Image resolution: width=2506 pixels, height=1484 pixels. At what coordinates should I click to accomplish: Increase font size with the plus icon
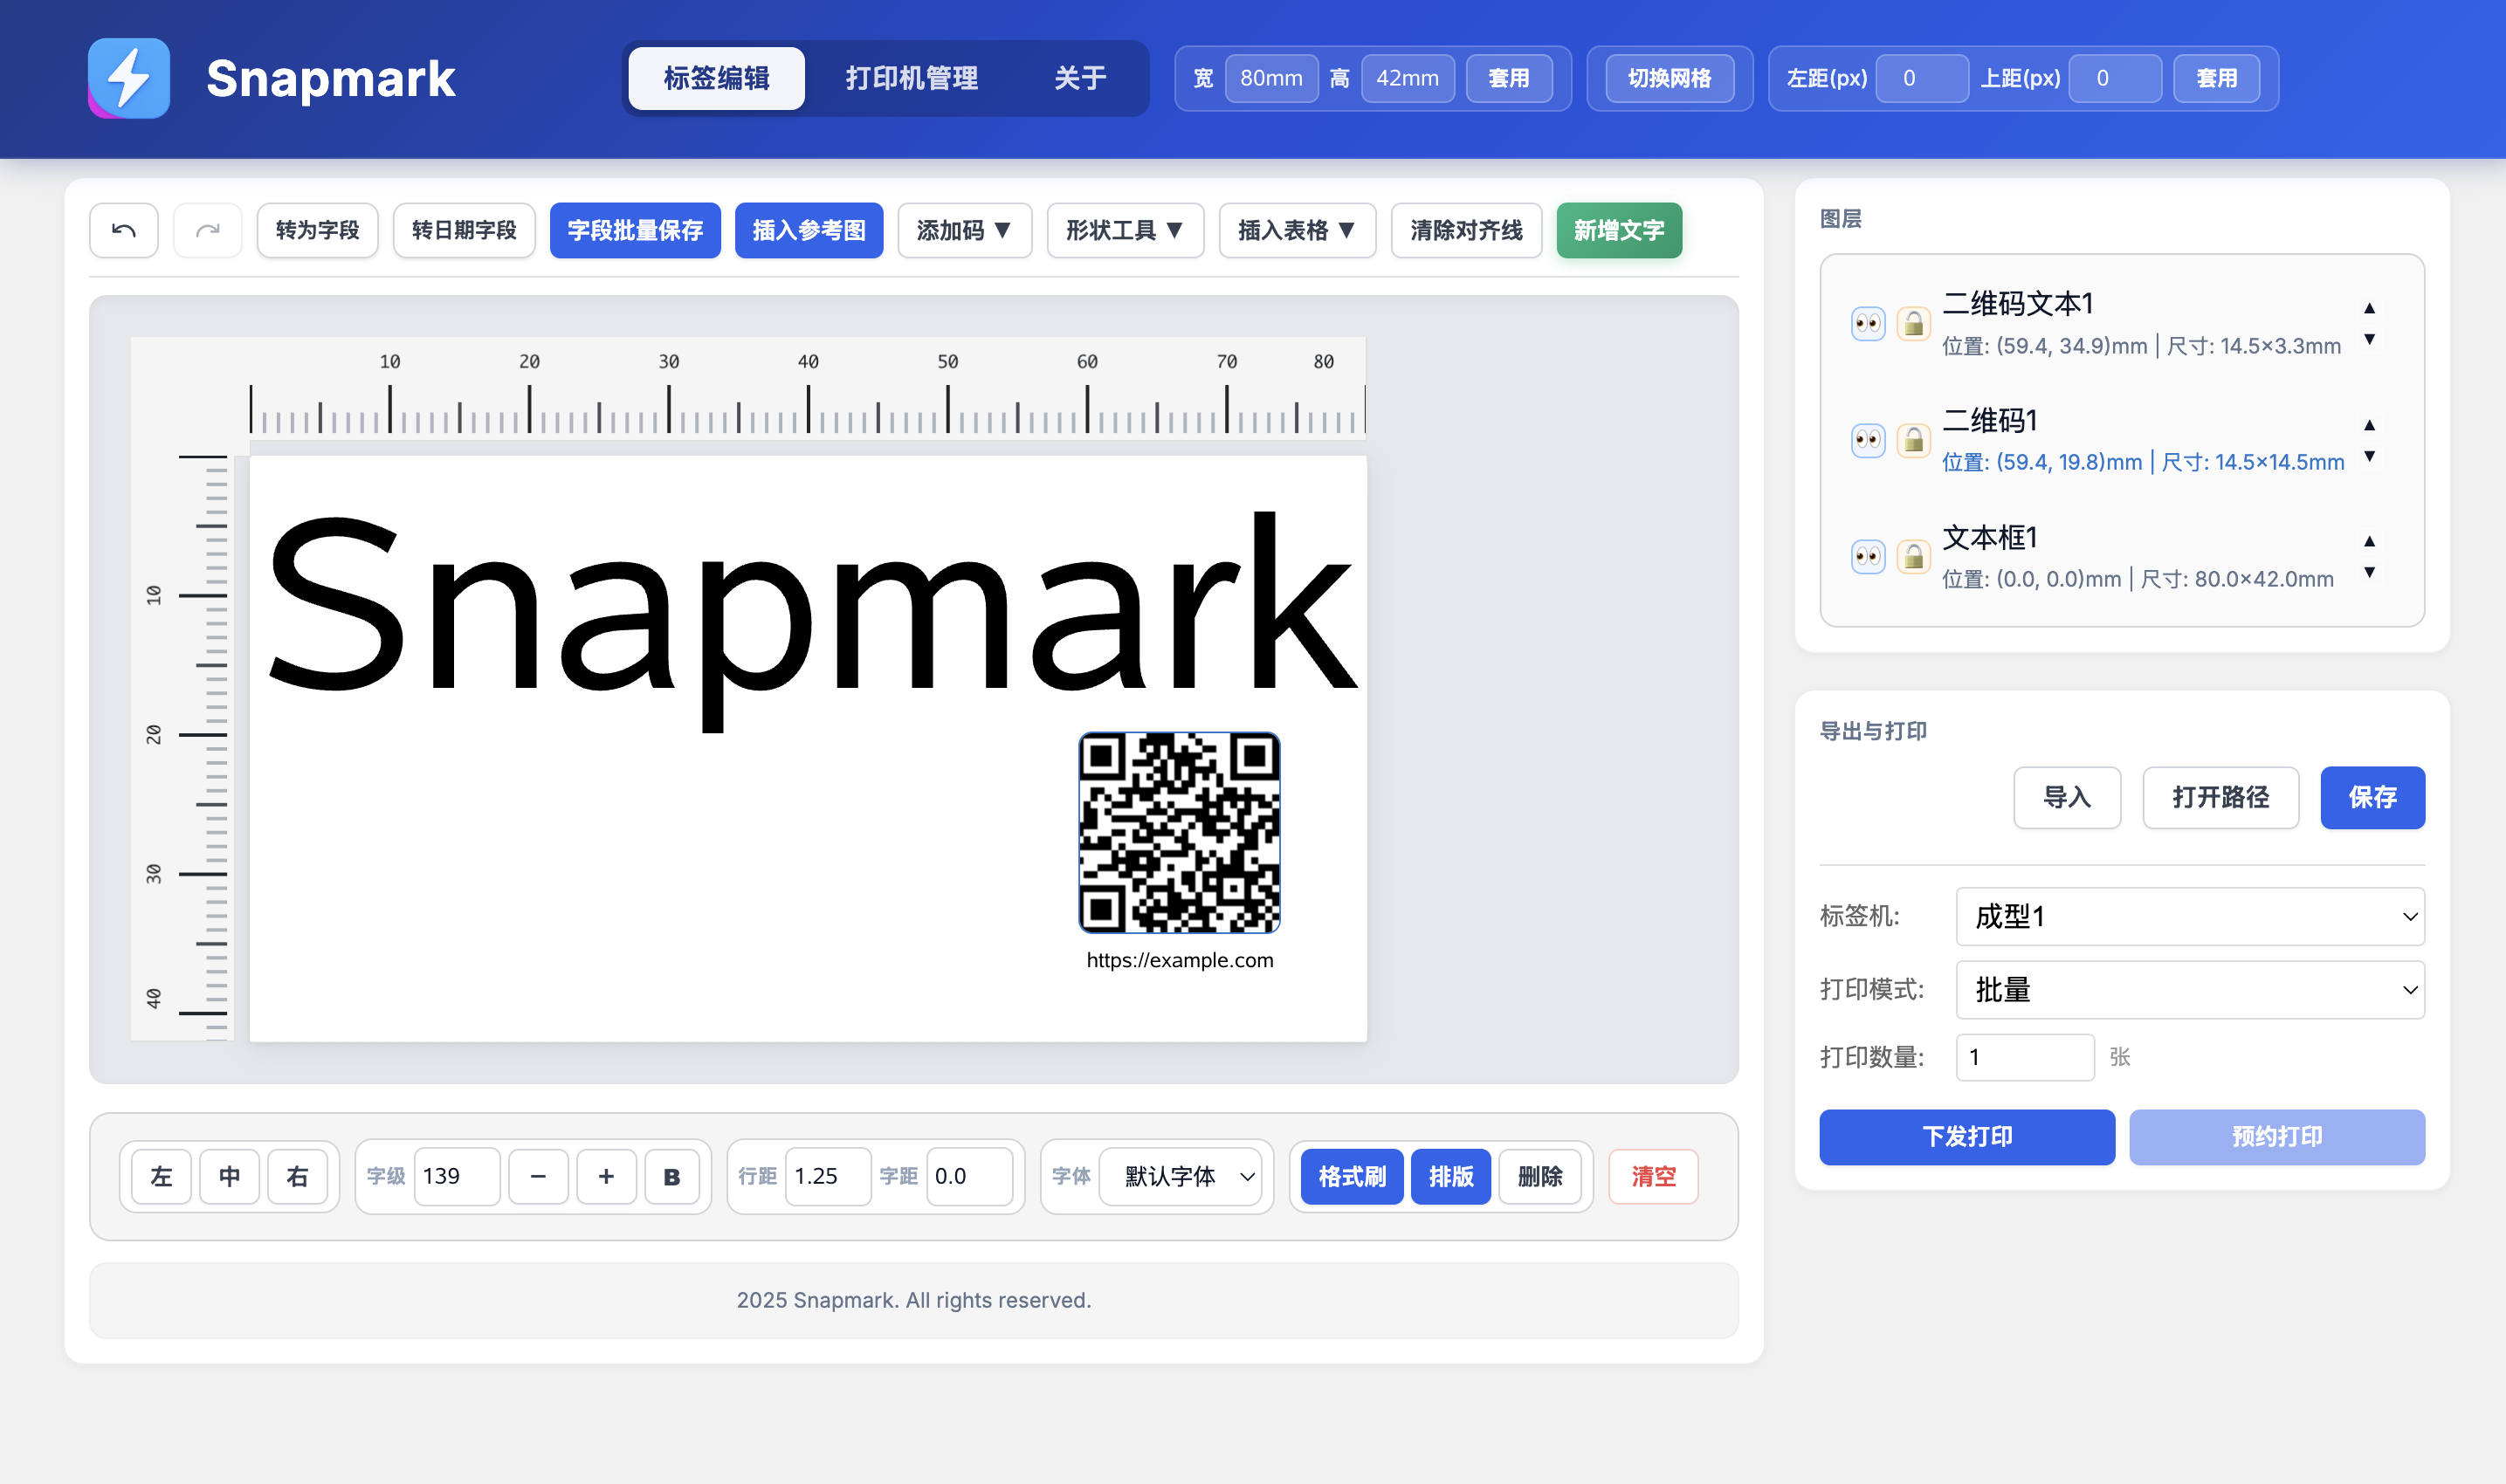pos(605,1176)
